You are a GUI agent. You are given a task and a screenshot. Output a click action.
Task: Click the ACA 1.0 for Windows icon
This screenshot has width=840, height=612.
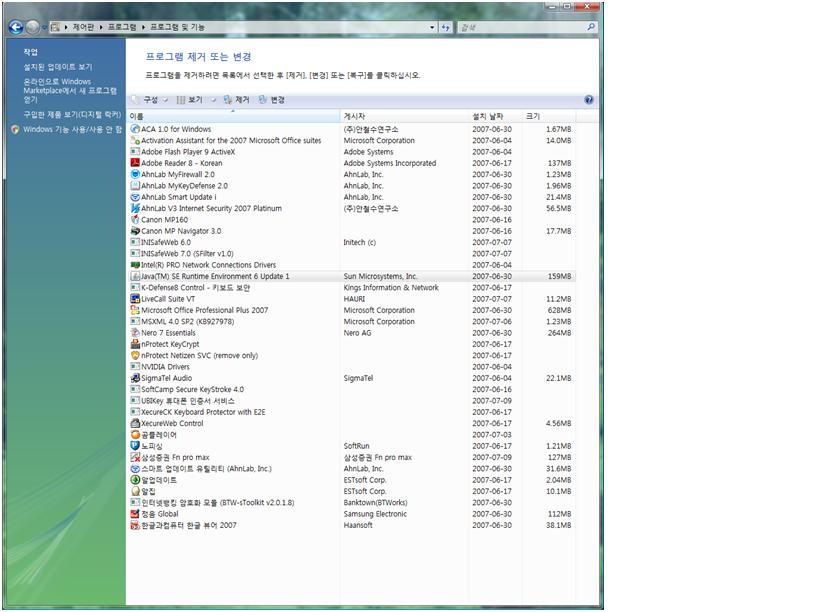[135, 129]
